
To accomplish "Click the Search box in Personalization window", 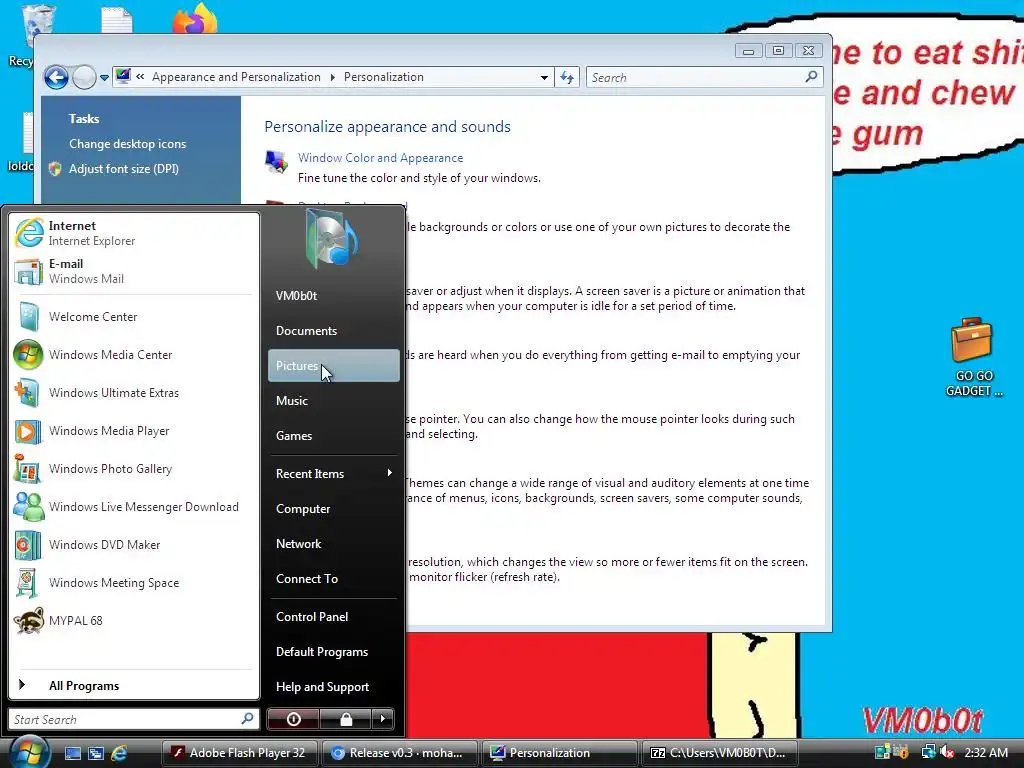I will coord(704,78).
